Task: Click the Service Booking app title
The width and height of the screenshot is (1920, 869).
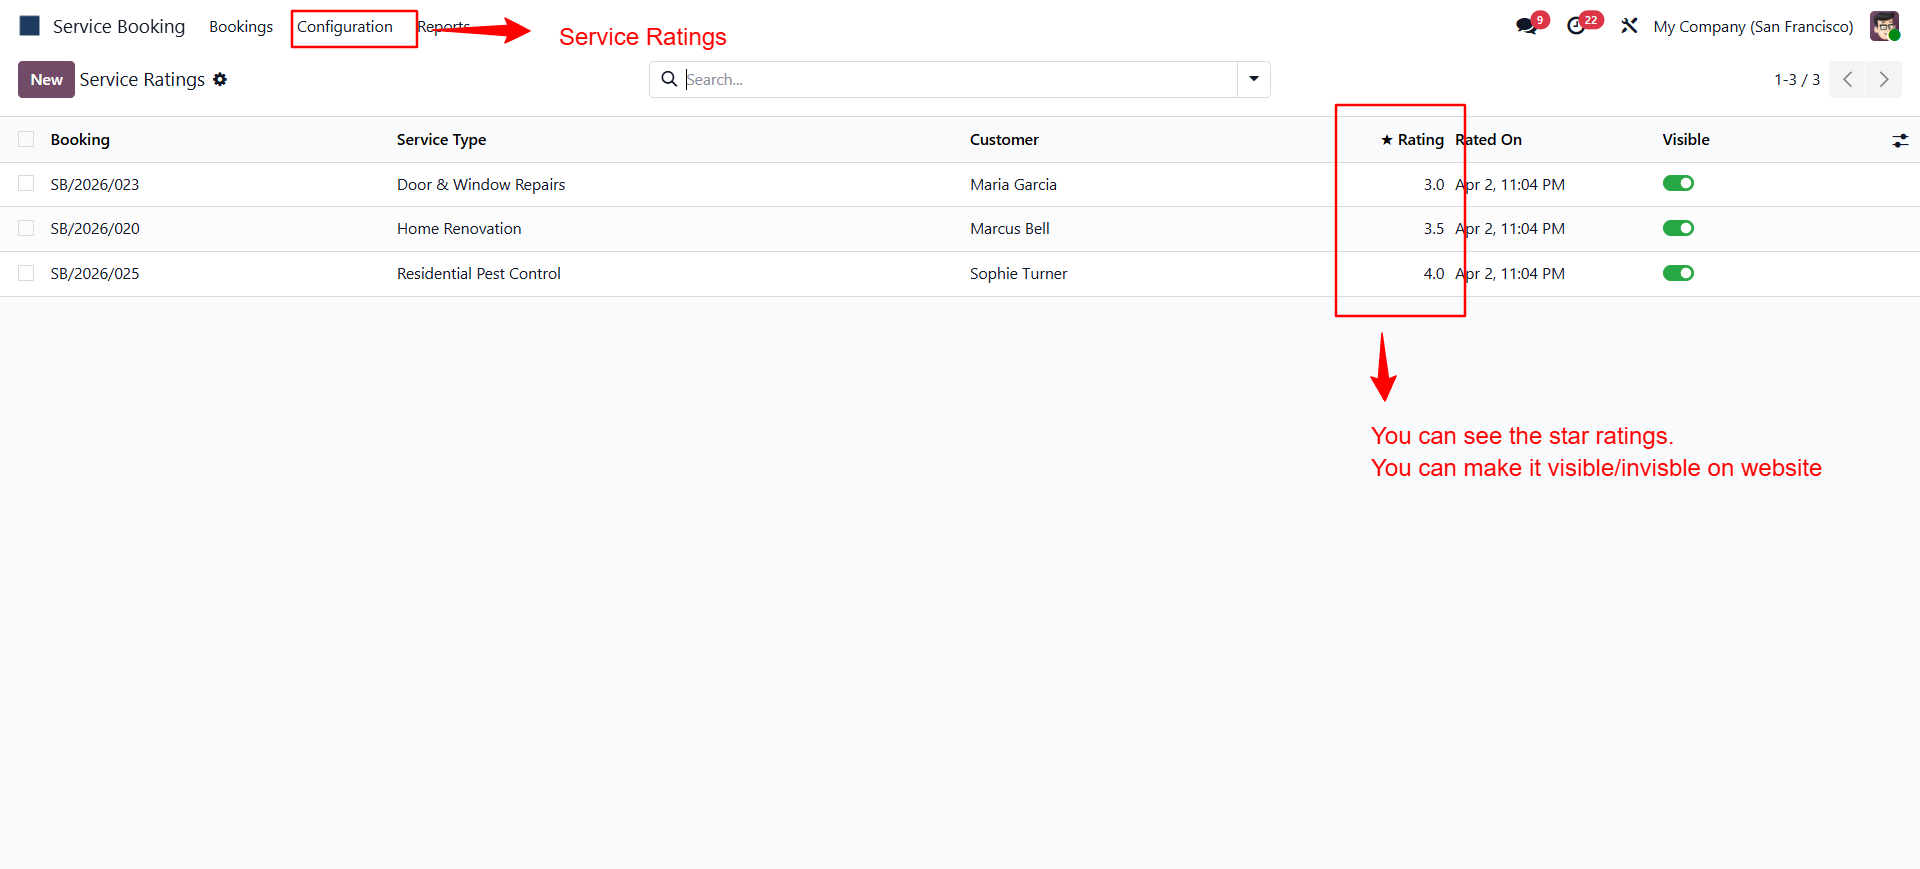Action: pyautogui.click(x=119, y=26)
